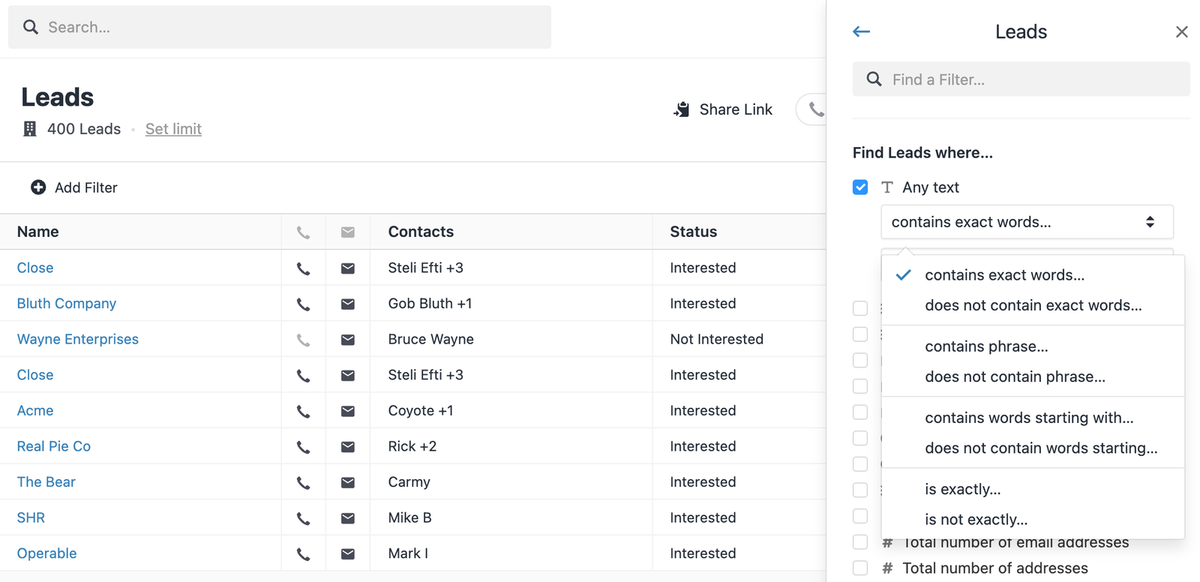Open the Bluth Company lead
This screenshot has height=582, width=1200.
67,304
